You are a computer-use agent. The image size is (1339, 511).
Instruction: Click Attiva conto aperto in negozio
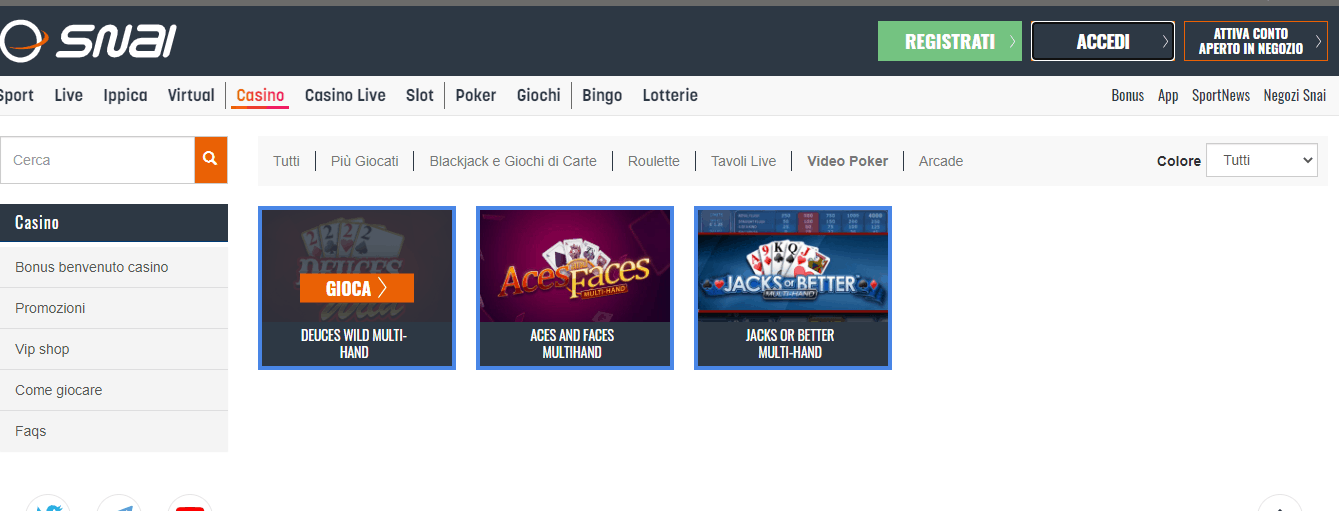coord(1256,41)
